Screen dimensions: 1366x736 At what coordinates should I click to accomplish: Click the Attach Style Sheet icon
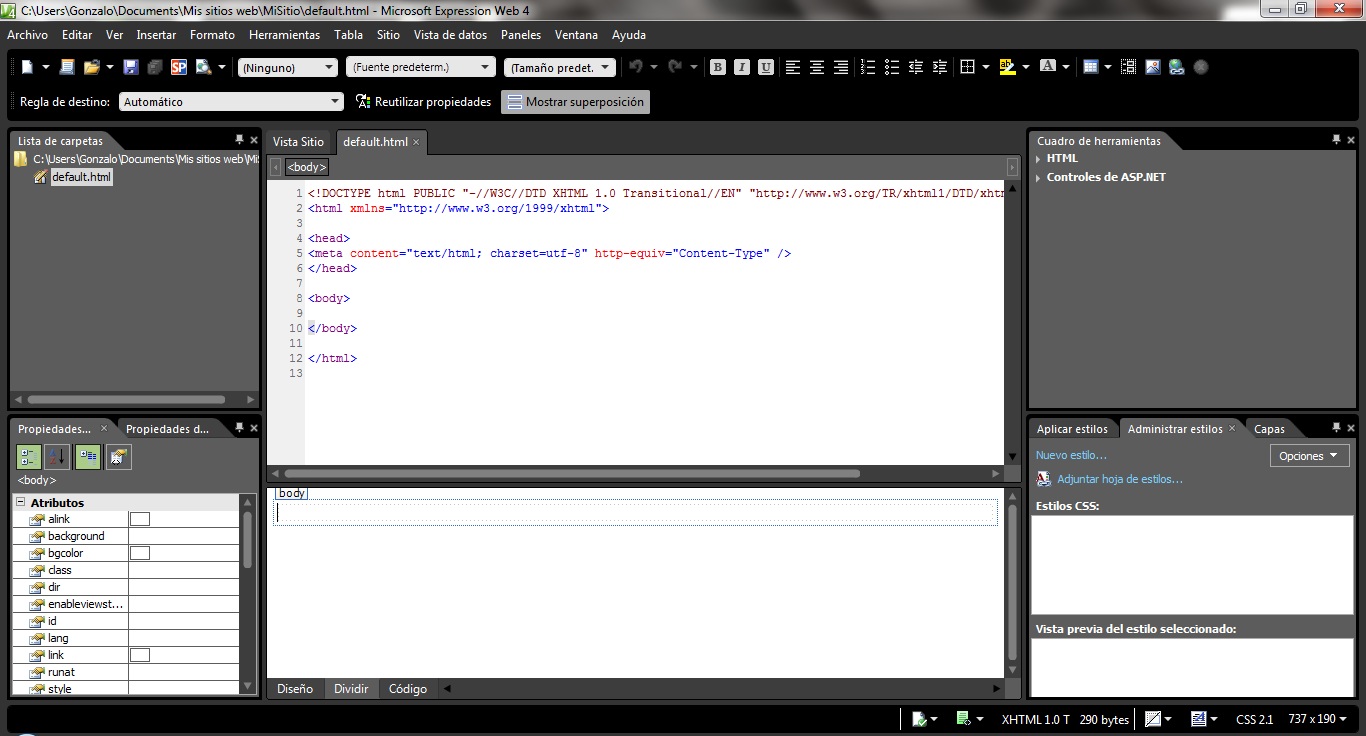(1044, 479)
